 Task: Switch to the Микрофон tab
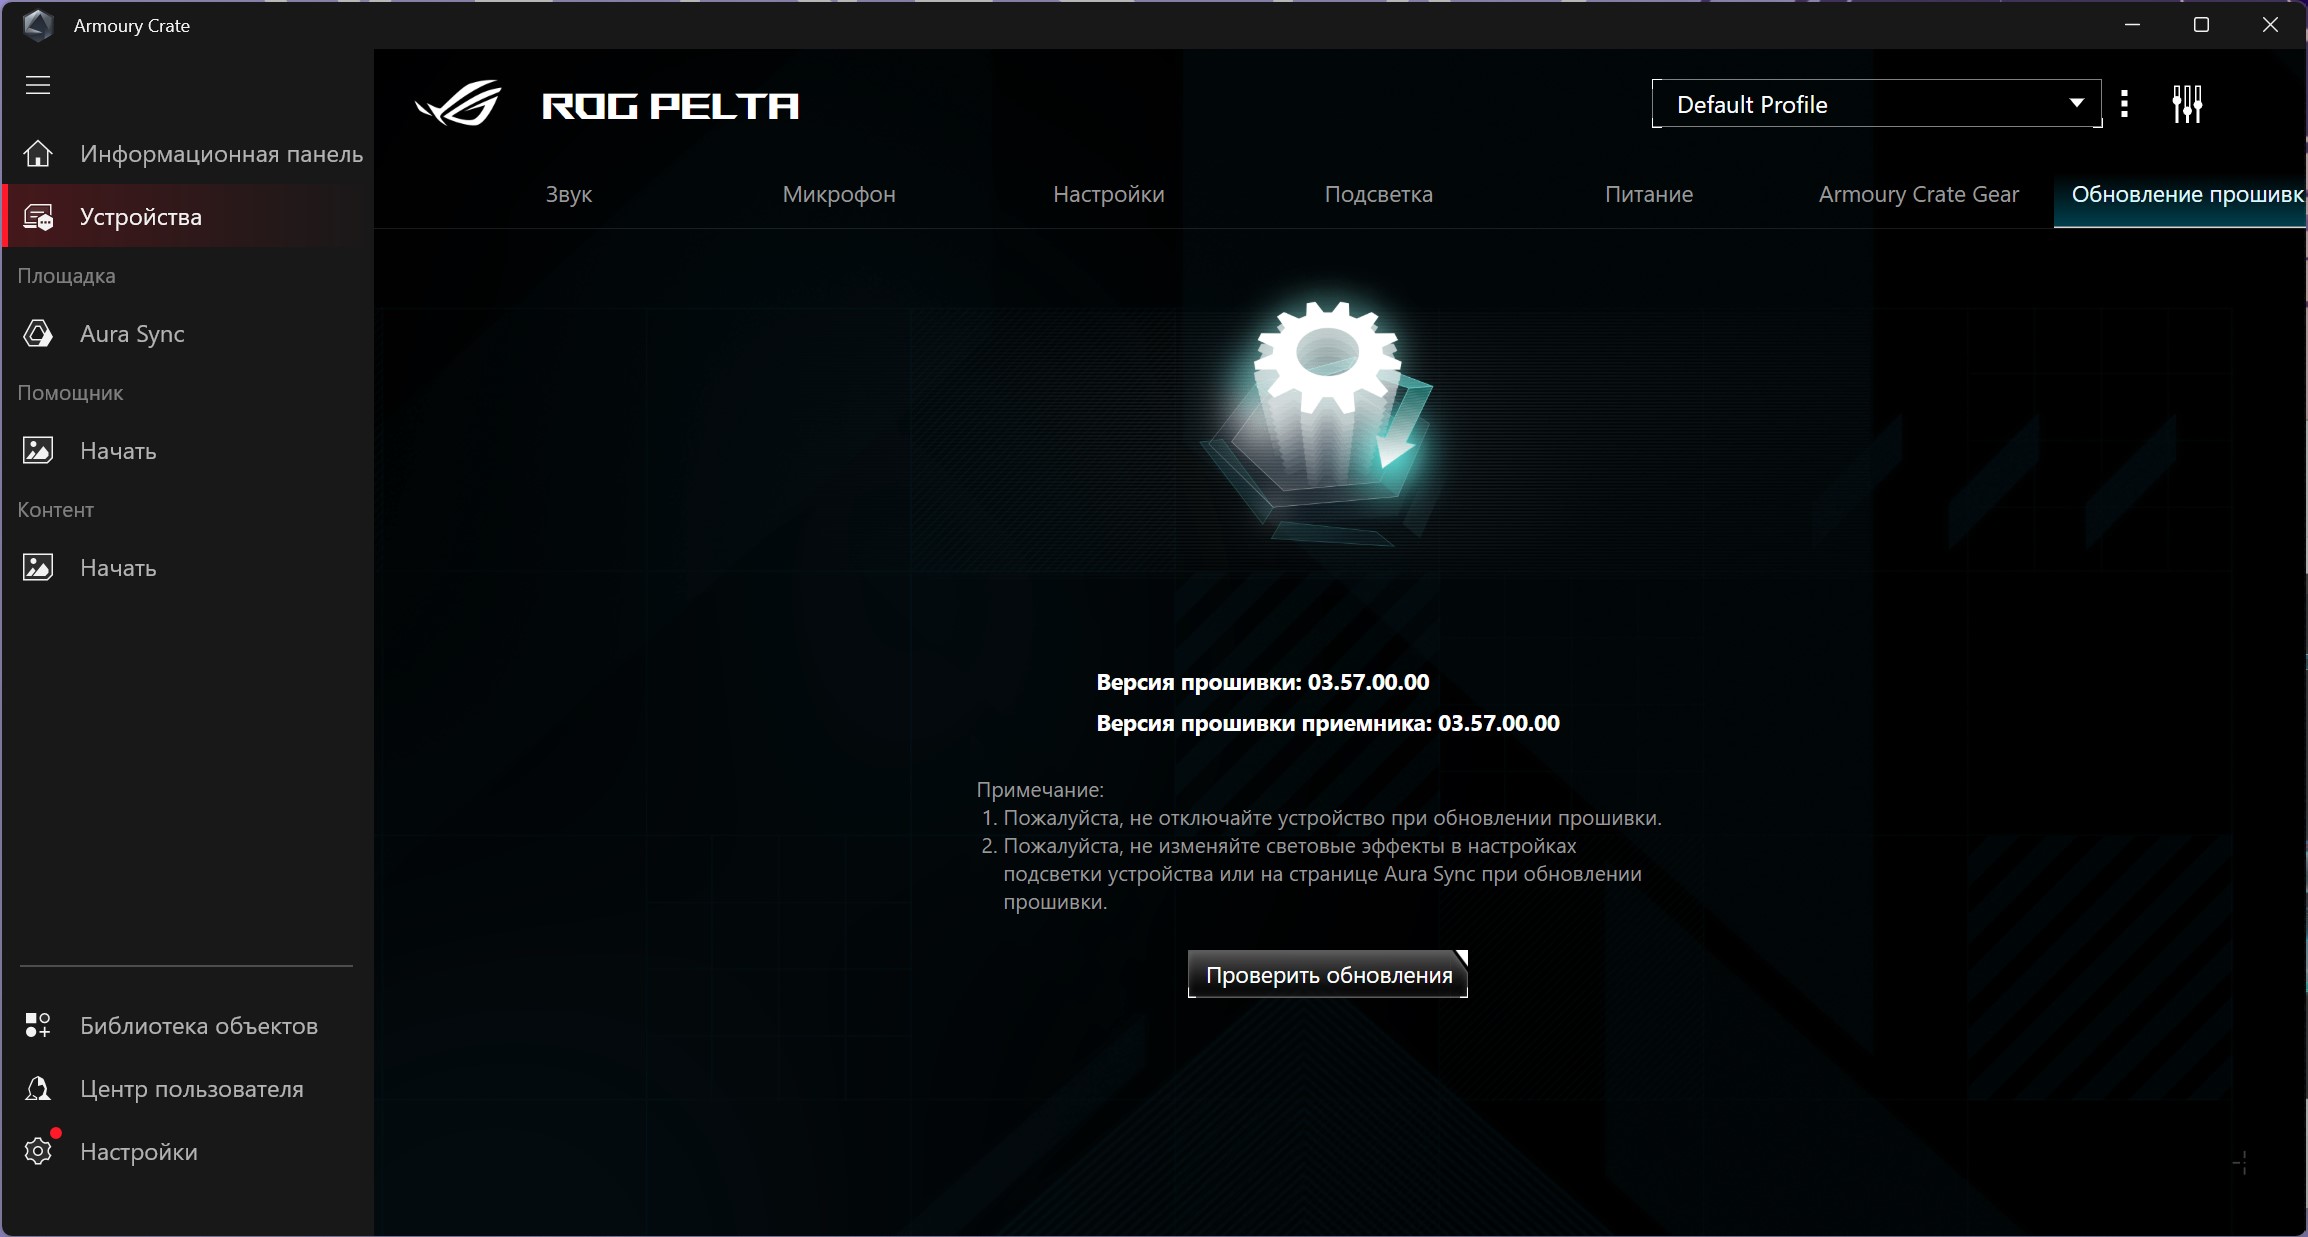[x=839, y=194]
